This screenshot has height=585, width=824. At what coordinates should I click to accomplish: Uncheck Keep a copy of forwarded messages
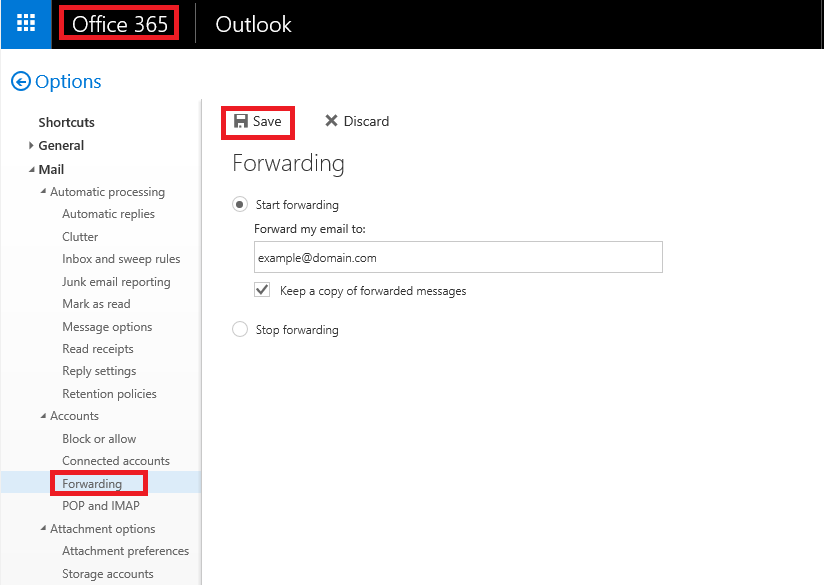point(262,290)
